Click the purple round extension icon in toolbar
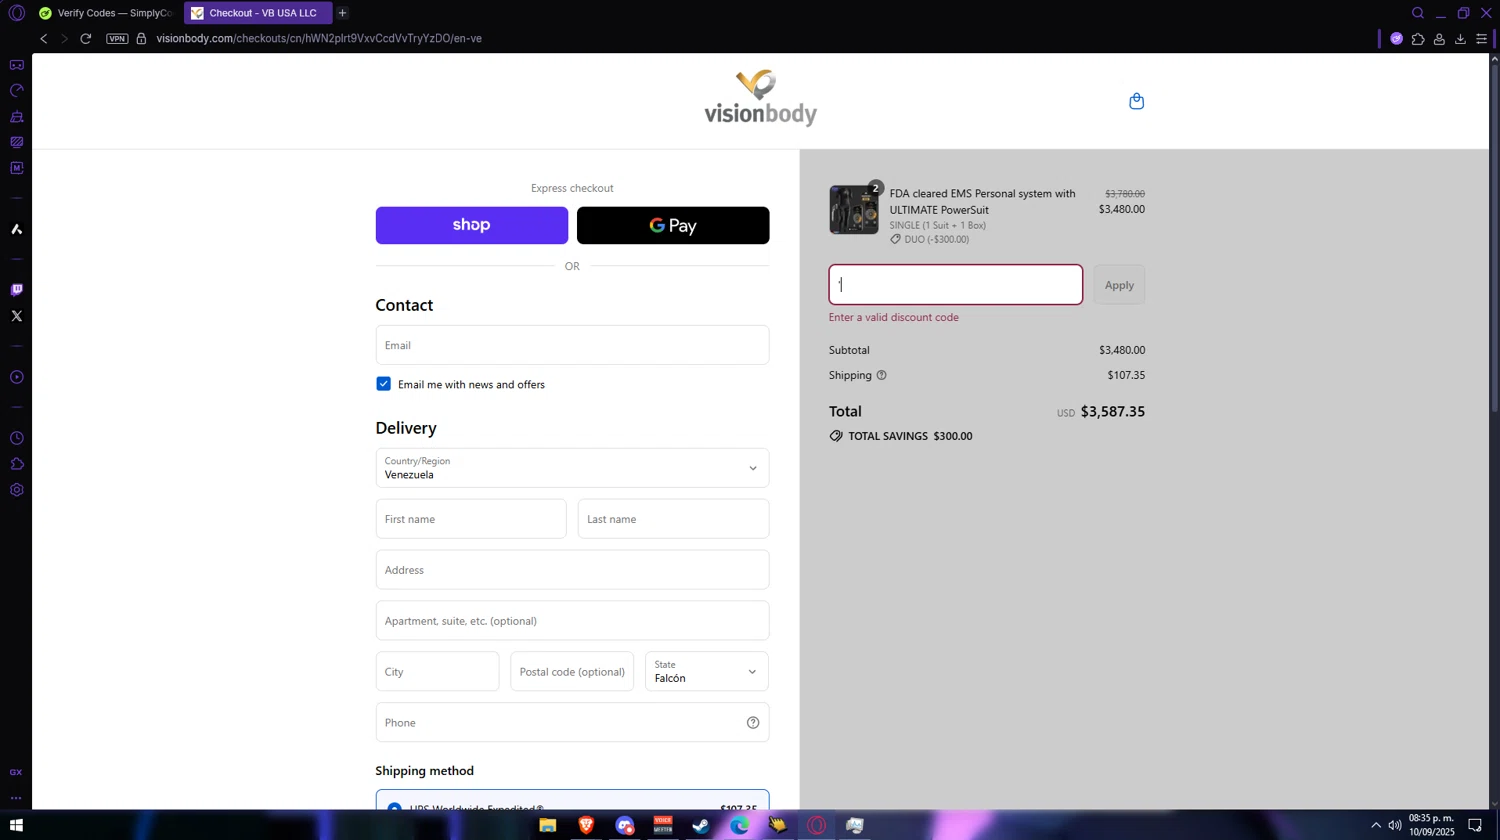This screenshot has width=1500, height=840. click(x=1397, y=39)
